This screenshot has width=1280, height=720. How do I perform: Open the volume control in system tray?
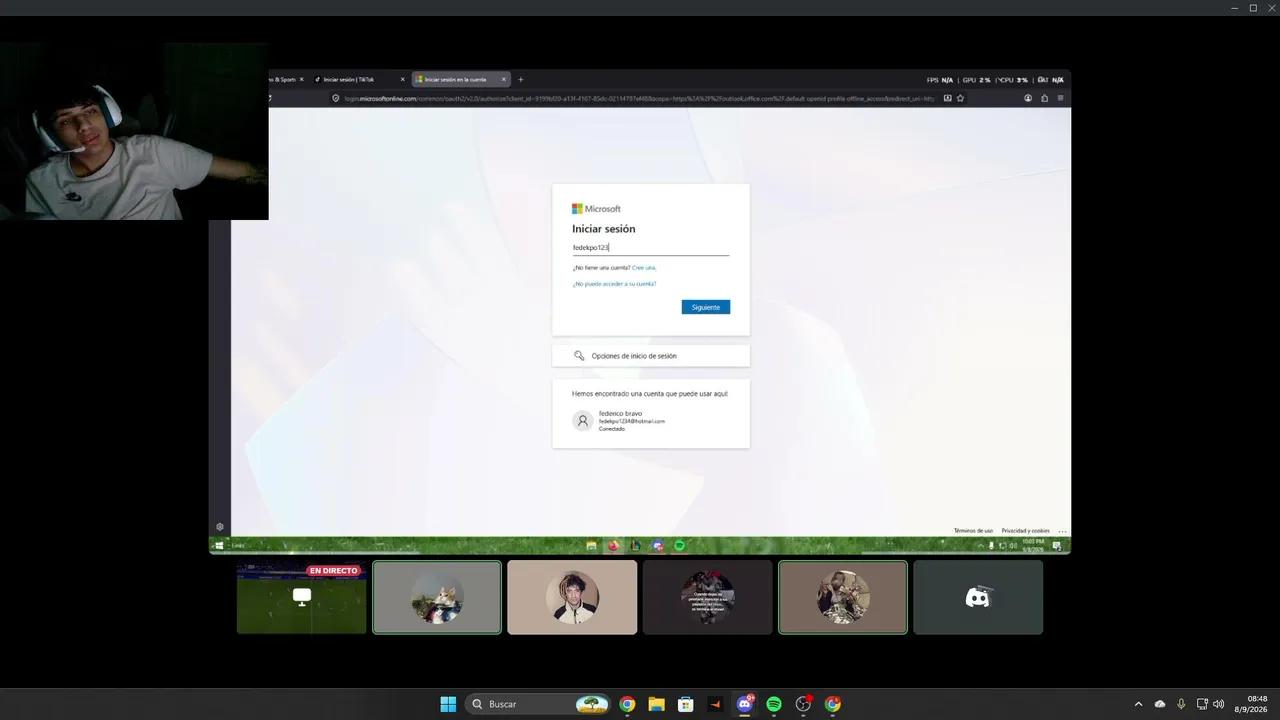click(x=1218, y=704)
